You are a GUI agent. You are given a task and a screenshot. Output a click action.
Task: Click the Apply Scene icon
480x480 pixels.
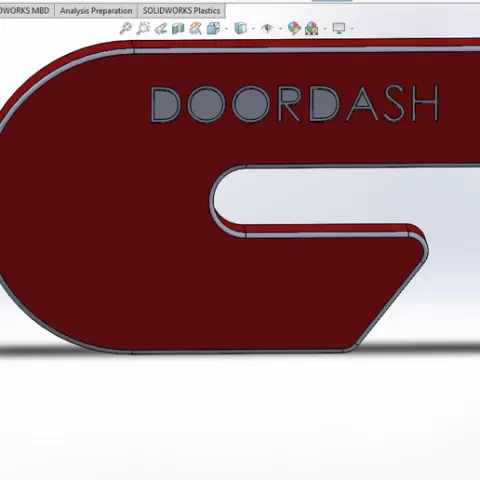312,28
